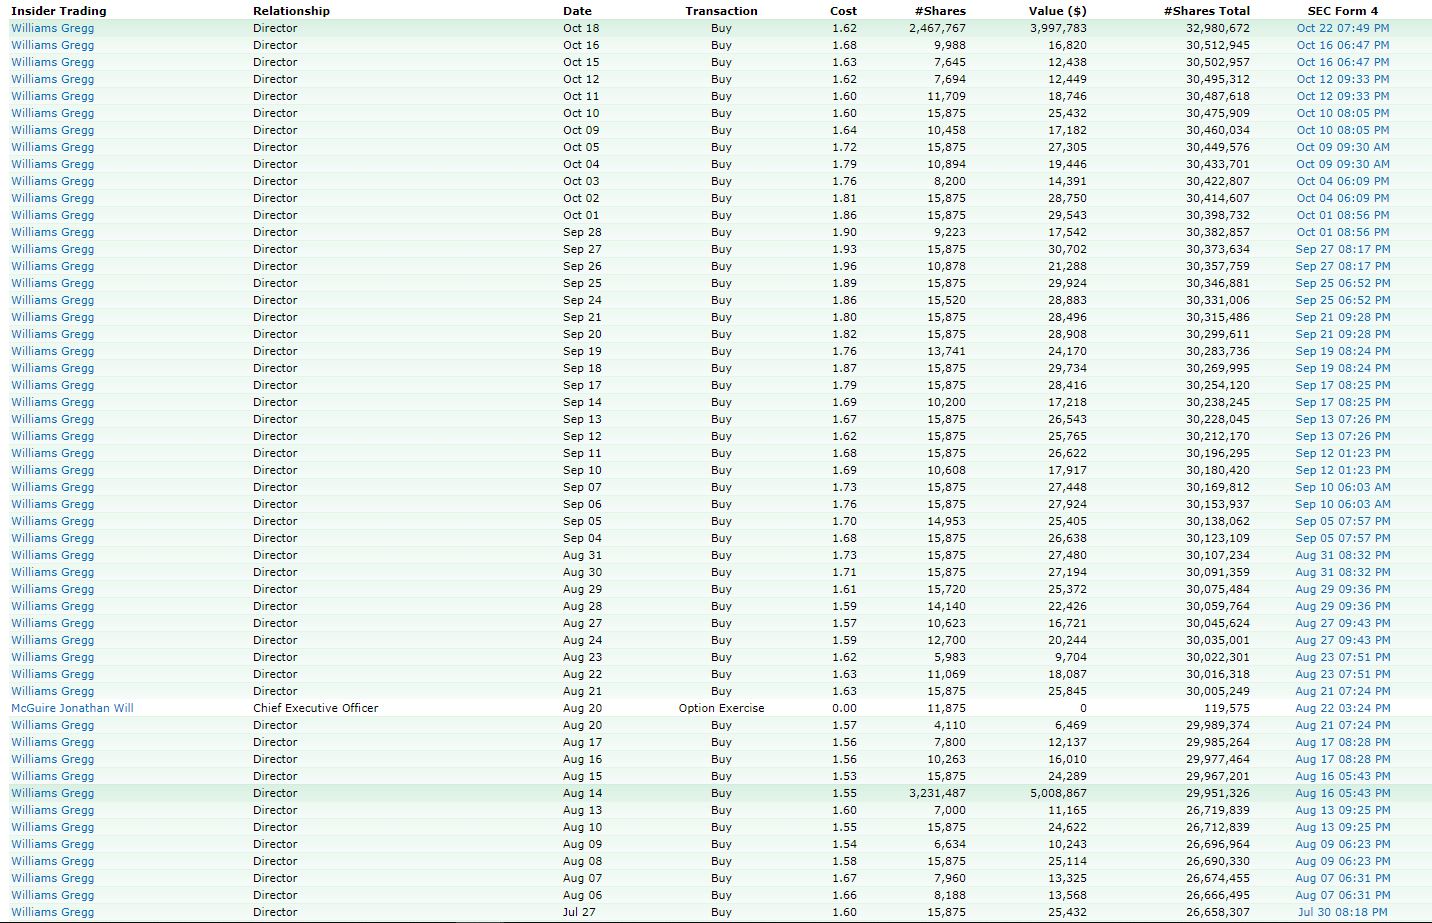The width and height of the screenshot is (1432, 923).
Task: Select the shares value 3,231,487
Action: tap(938, 793)
